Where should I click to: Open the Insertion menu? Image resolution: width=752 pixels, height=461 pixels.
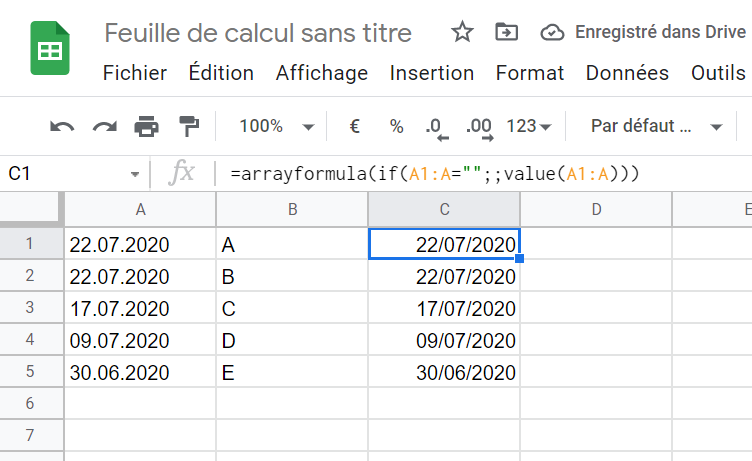(x=432, y=73)
